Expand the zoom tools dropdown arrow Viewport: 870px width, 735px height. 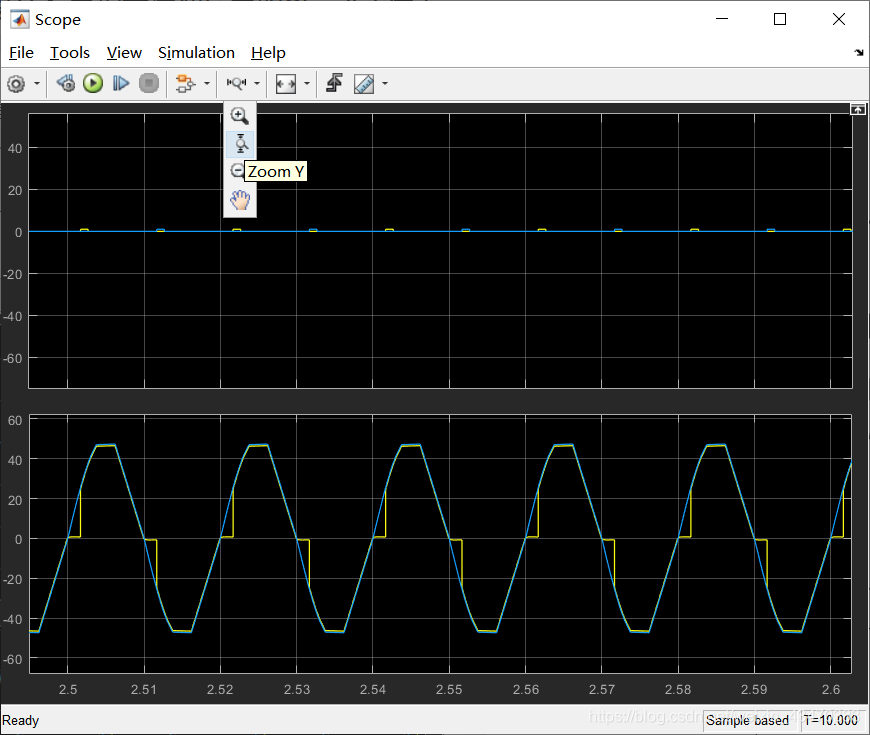257,84
